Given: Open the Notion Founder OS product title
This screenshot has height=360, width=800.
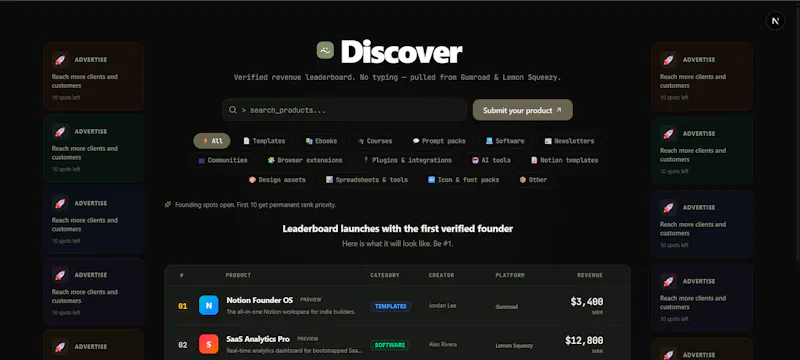Looking at the screenshot, I should [260, 300].
